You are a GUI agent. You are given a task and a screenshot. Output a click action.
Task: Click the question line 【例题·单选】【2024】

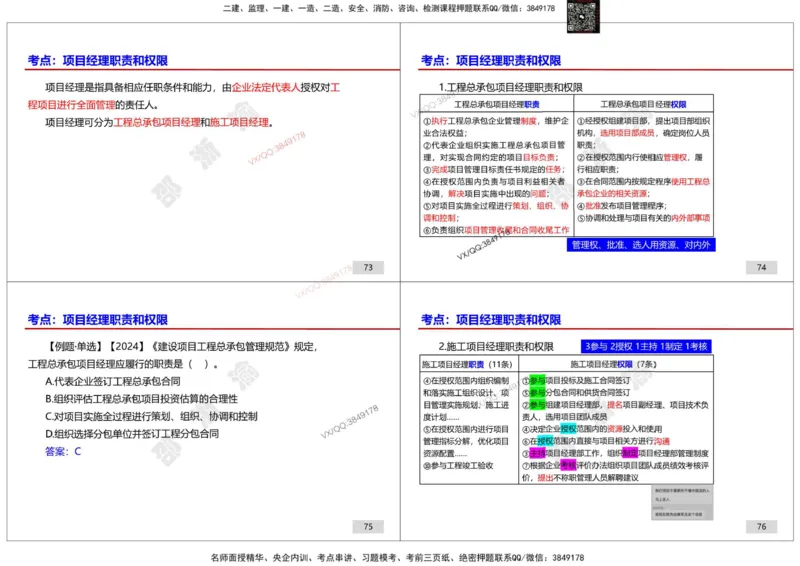coord(182,347)
